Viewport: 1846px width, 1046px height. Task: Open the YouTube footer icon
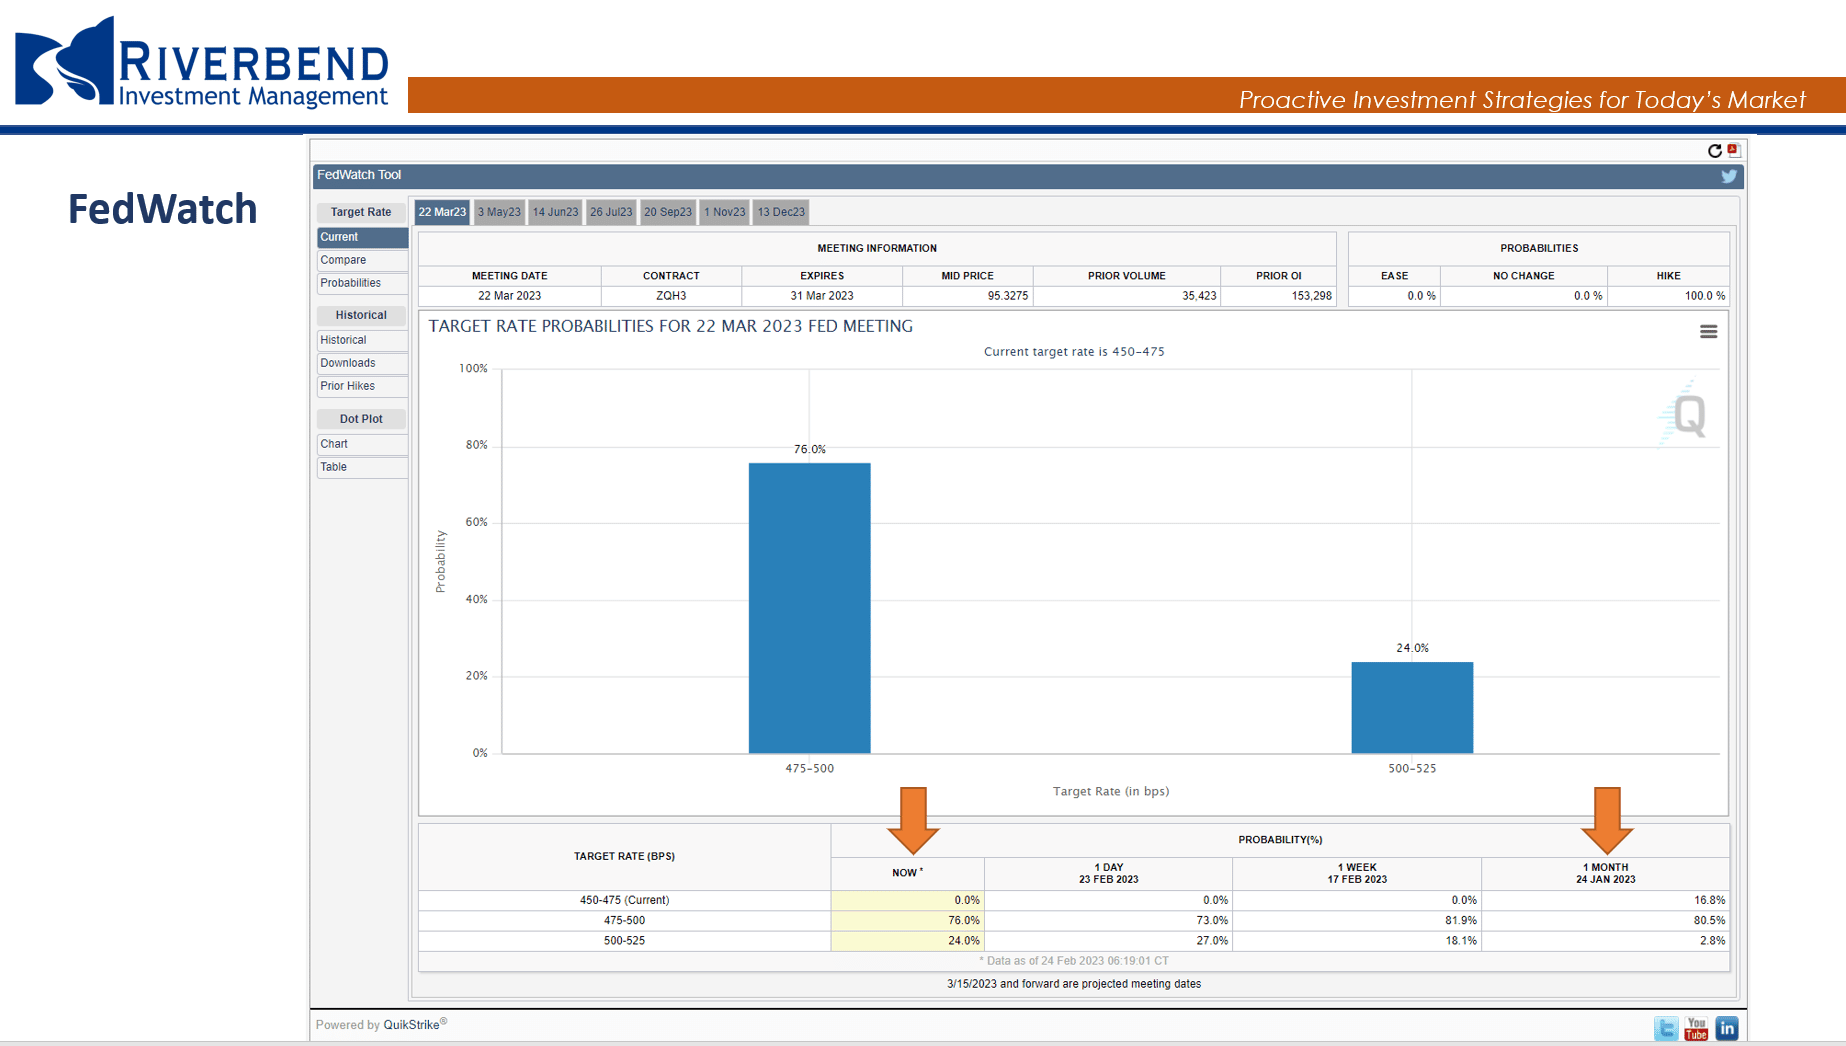coord(1696,1028)
